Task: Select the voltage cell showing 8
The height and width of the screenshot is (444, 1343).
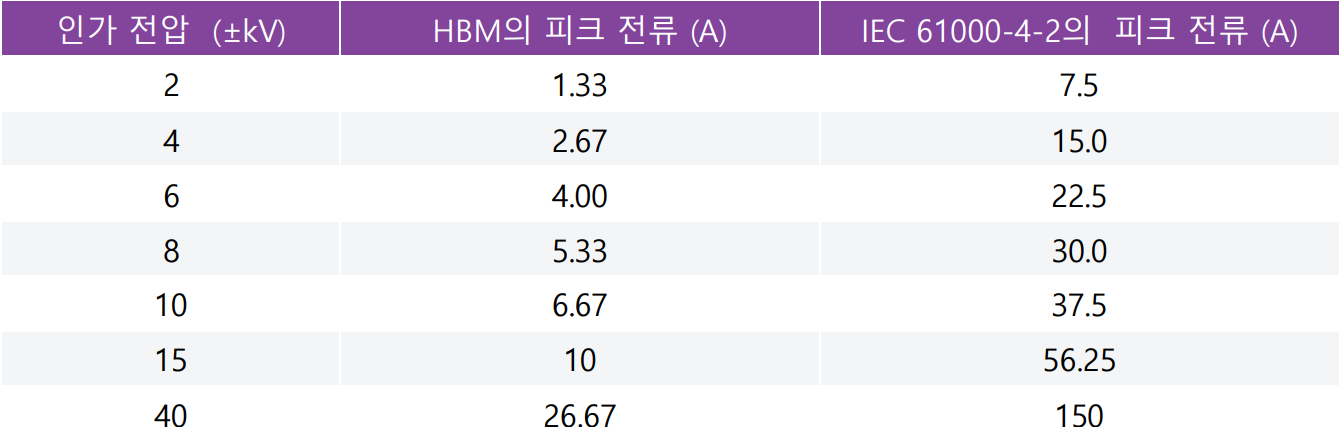Action: click(x=171, y=251)
